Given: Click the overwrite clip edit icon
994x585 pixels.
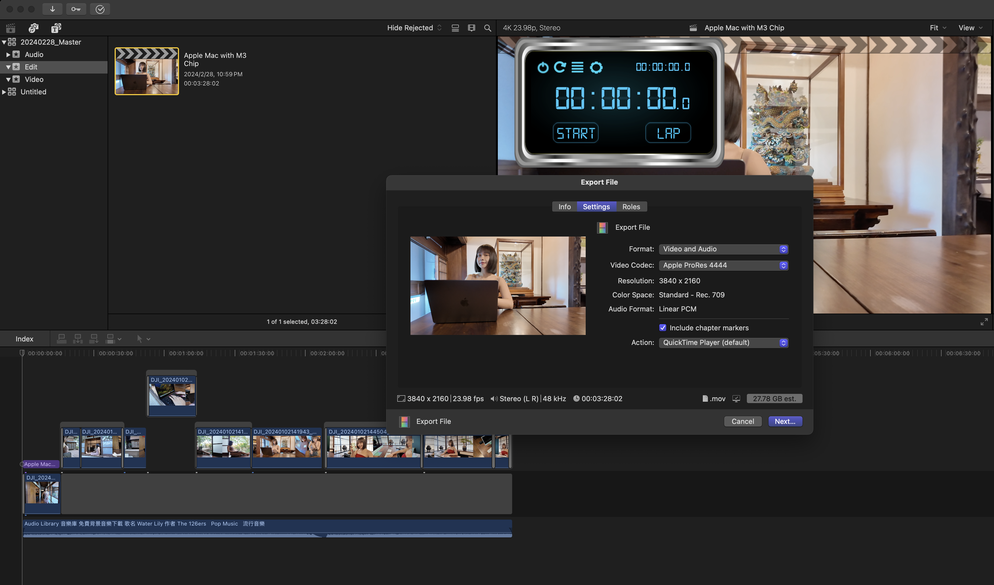Looking at the screenshot, I should pyautogui.click(x=110, y=339).
